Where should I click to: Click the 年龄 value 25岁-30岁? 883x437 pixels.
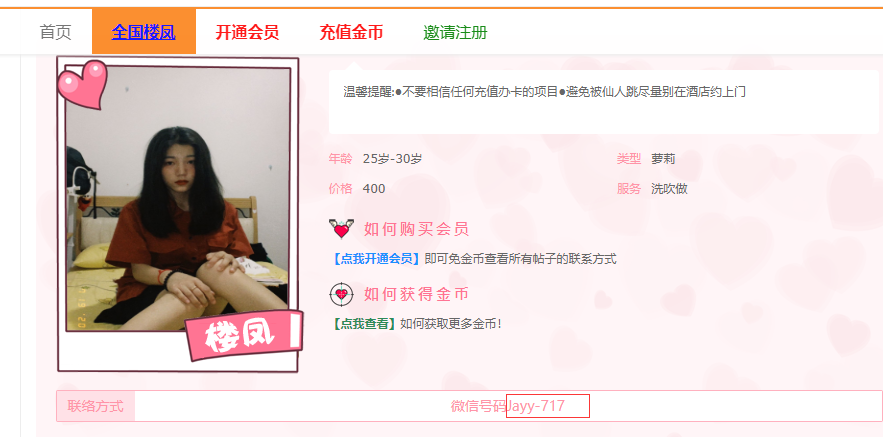pyautogui.click(x=393, y=159)
